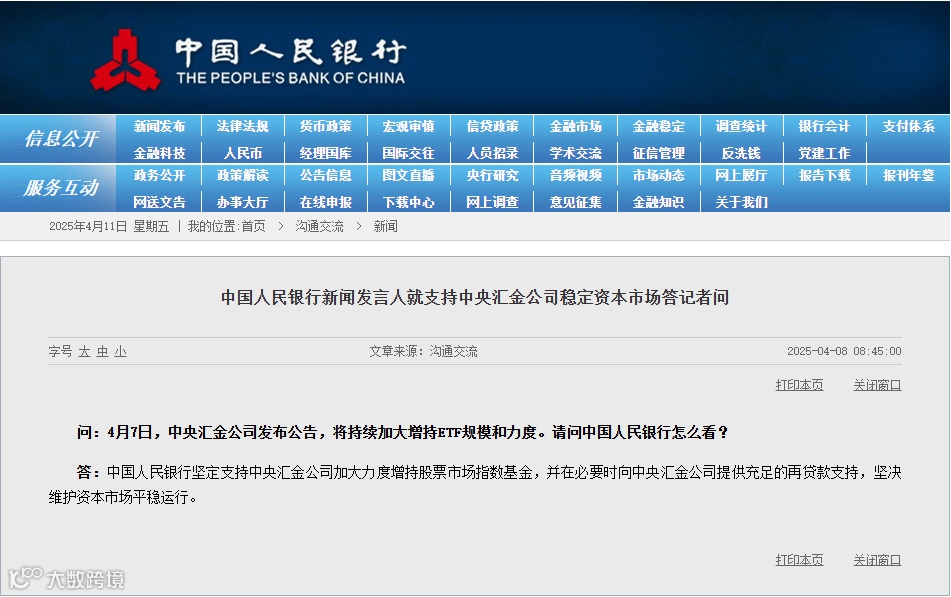Click 服务互动 section header

(61, 188)
